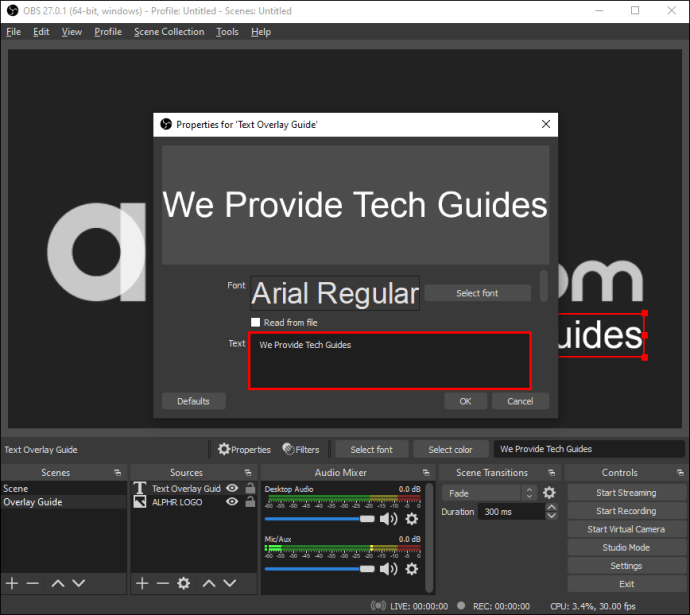The height and width of the screenshot is (615, 690).
Task: Remove the selected scene with minus icon
Action: pos(32,583)
